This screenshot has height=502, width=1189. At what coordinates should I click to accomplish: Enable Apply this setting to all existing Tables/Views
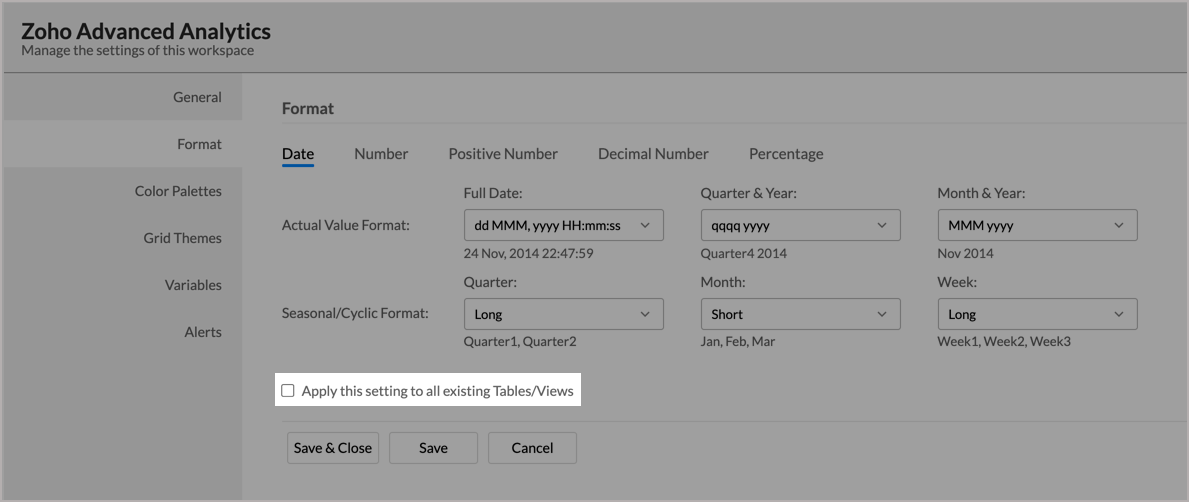click(x=287, y=391)
